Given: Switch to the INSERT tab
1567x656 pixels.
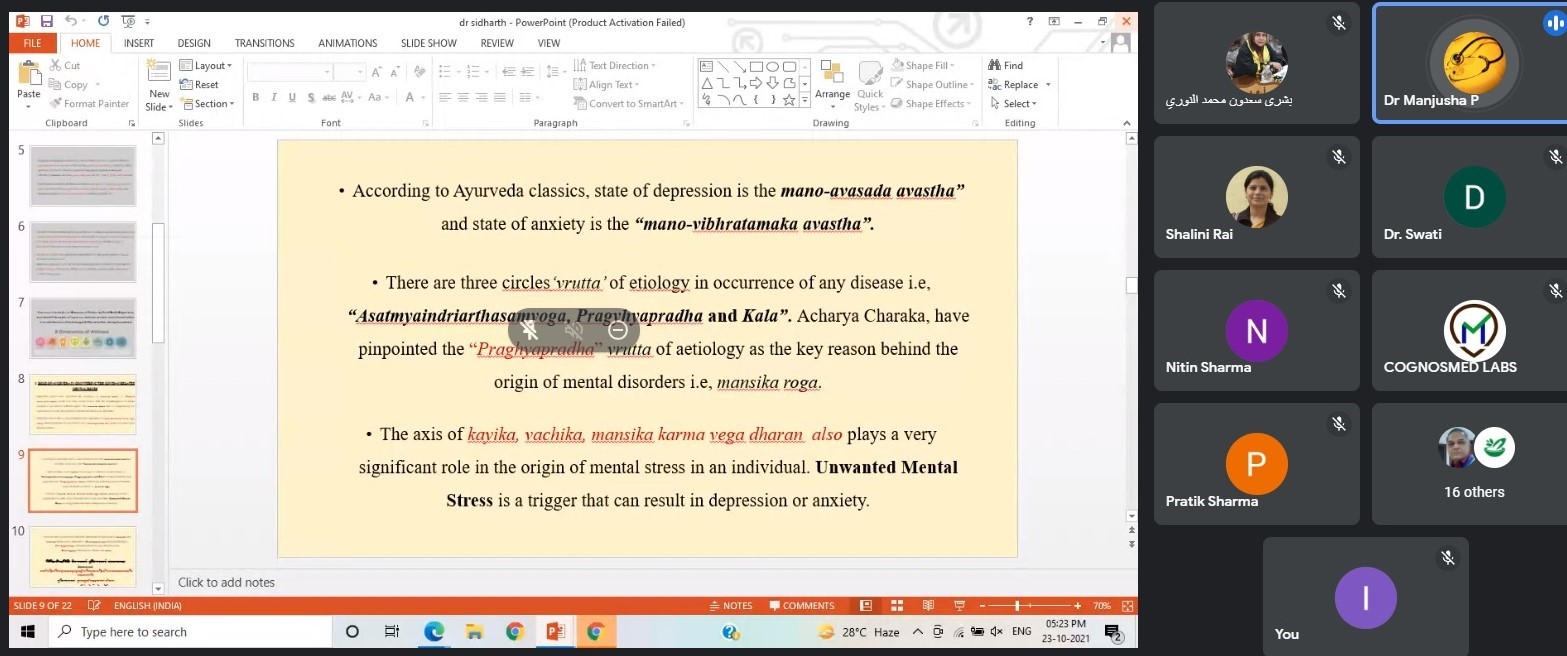Looking at the screenshot, I should 139,43.
